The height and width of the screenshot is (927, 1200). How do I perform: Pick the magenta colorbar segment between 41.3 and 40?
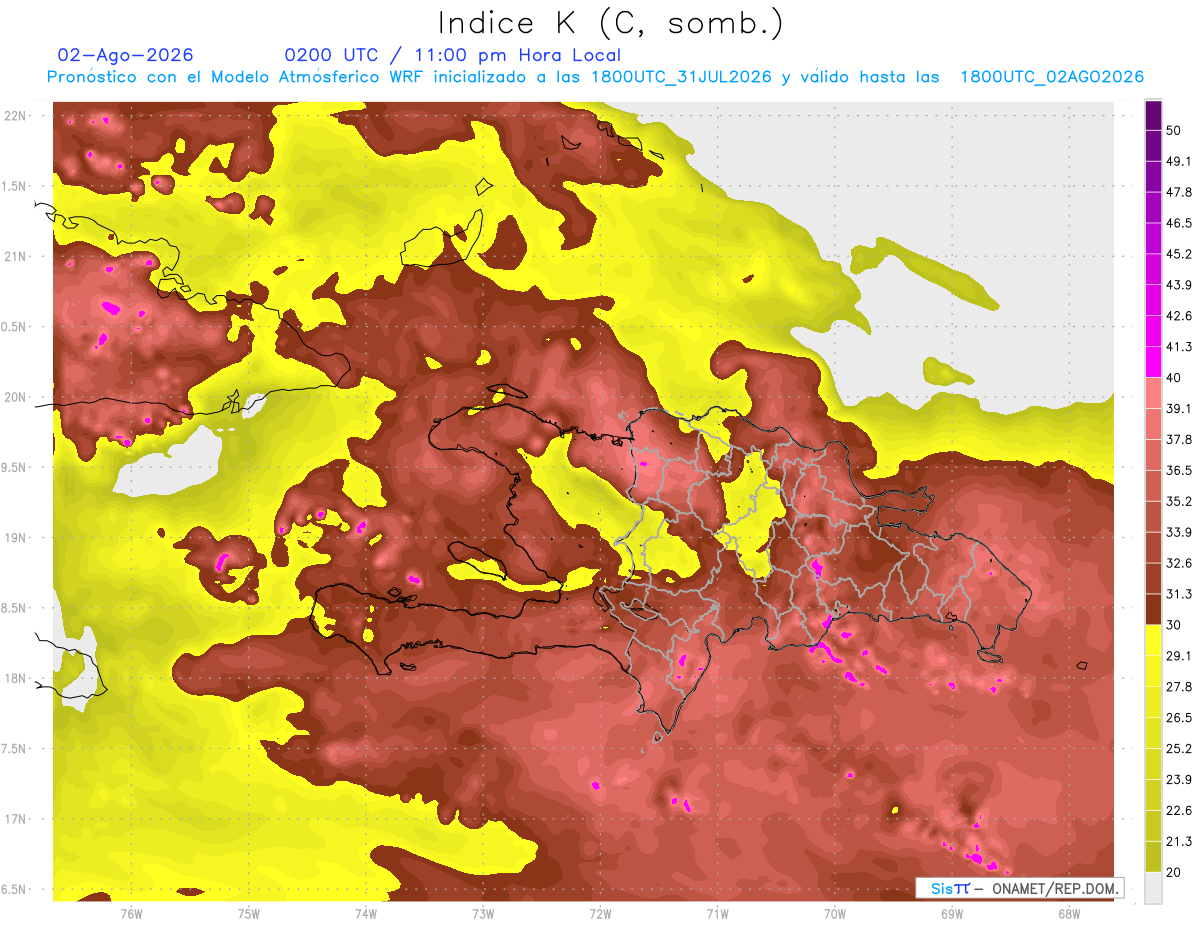tap(1153, 362)
